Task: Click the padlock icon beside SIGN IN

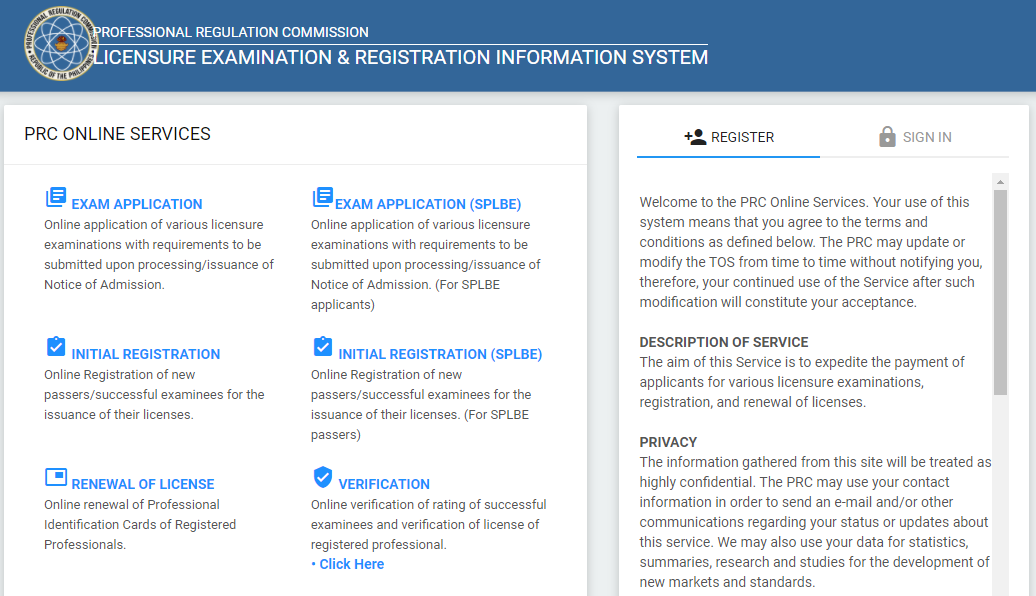Action: click(886, 136)
